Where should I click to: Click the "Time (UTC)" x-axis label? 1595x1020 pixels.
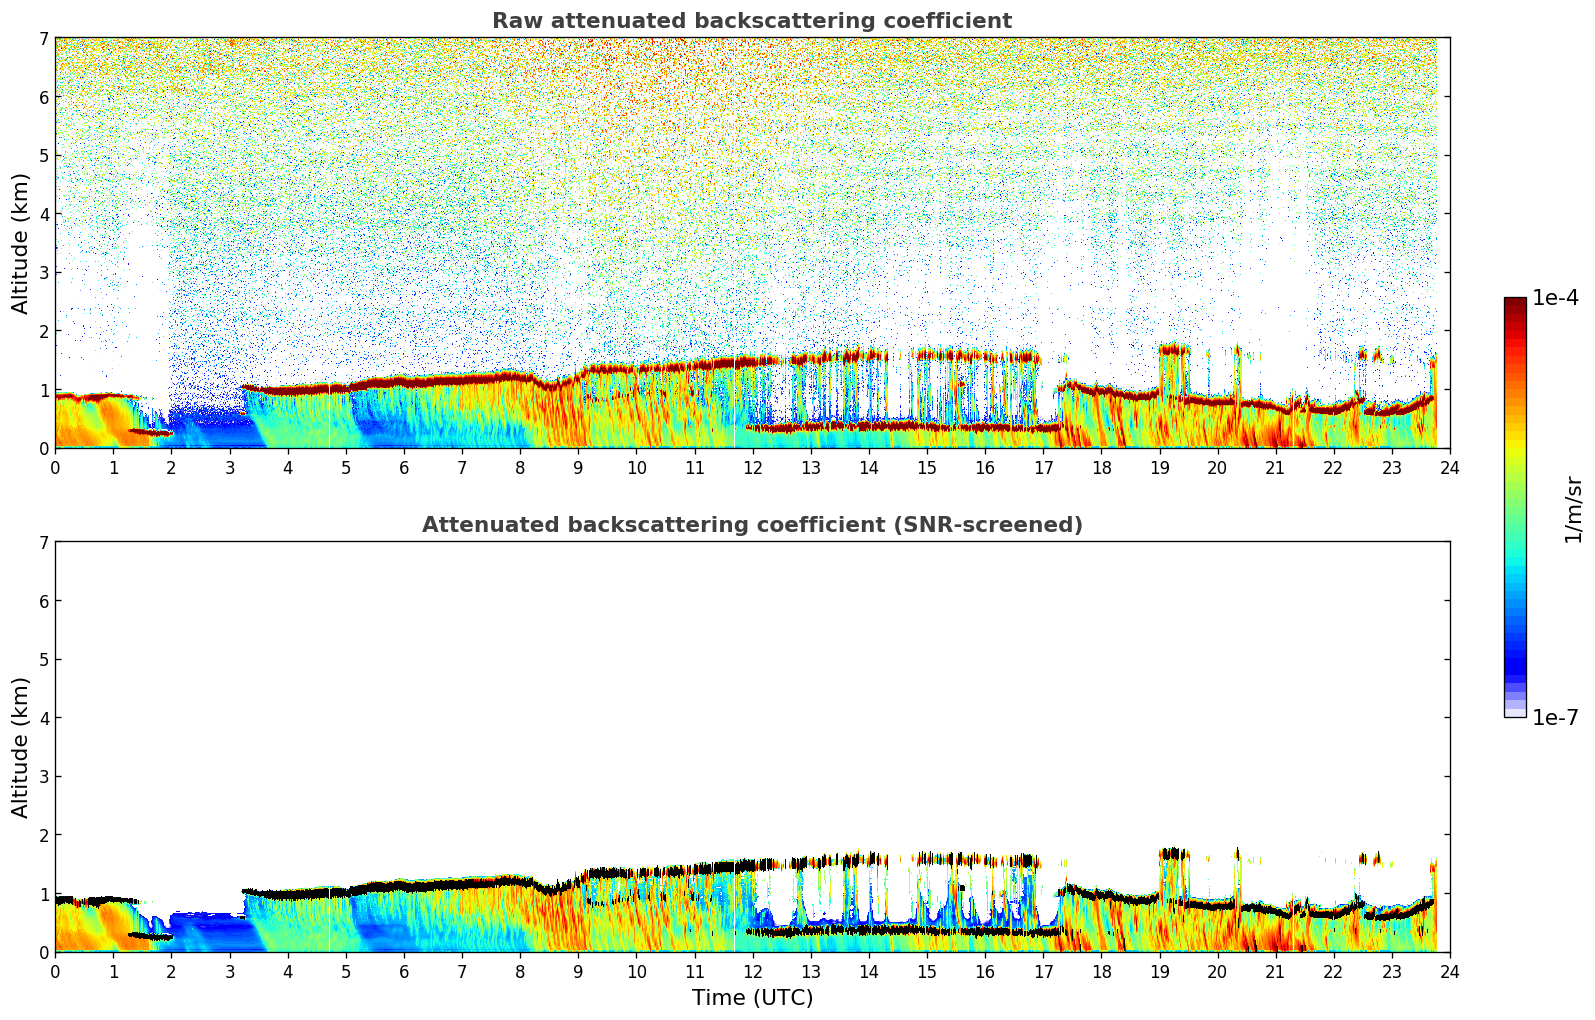click(x=752, y=998)
